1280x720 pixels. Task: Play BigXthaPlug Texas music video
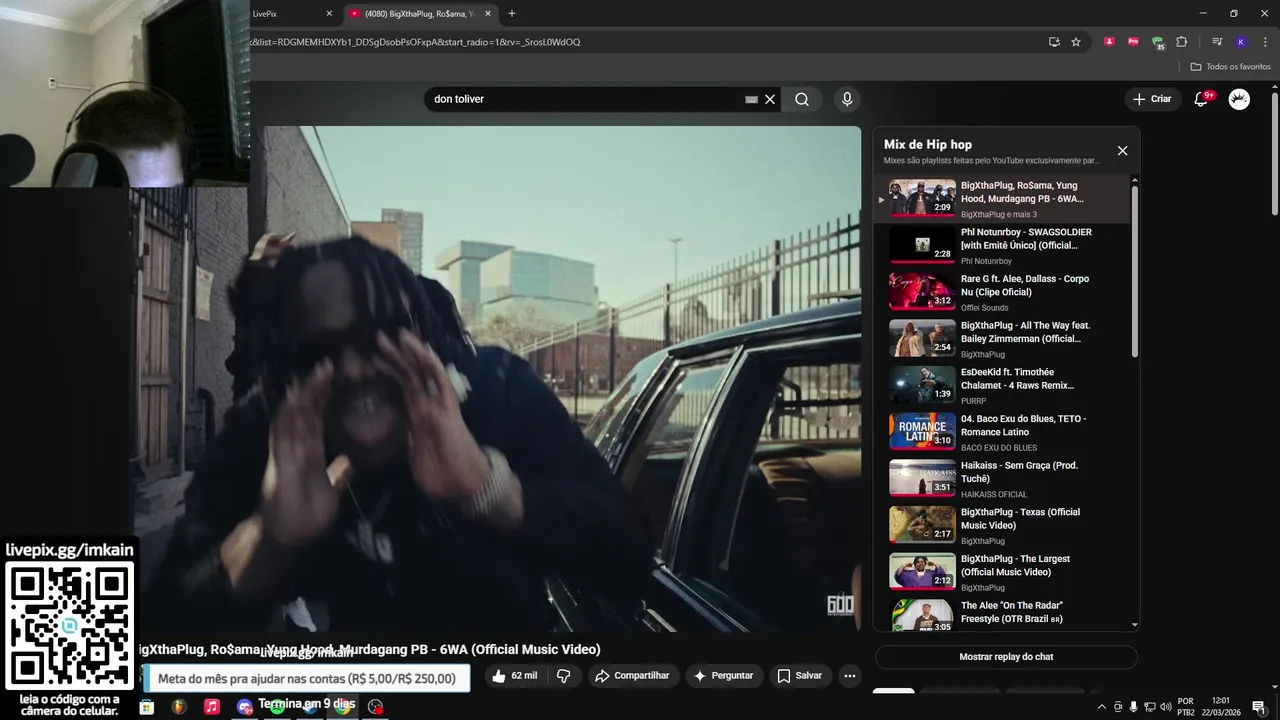coord(1002,526)
